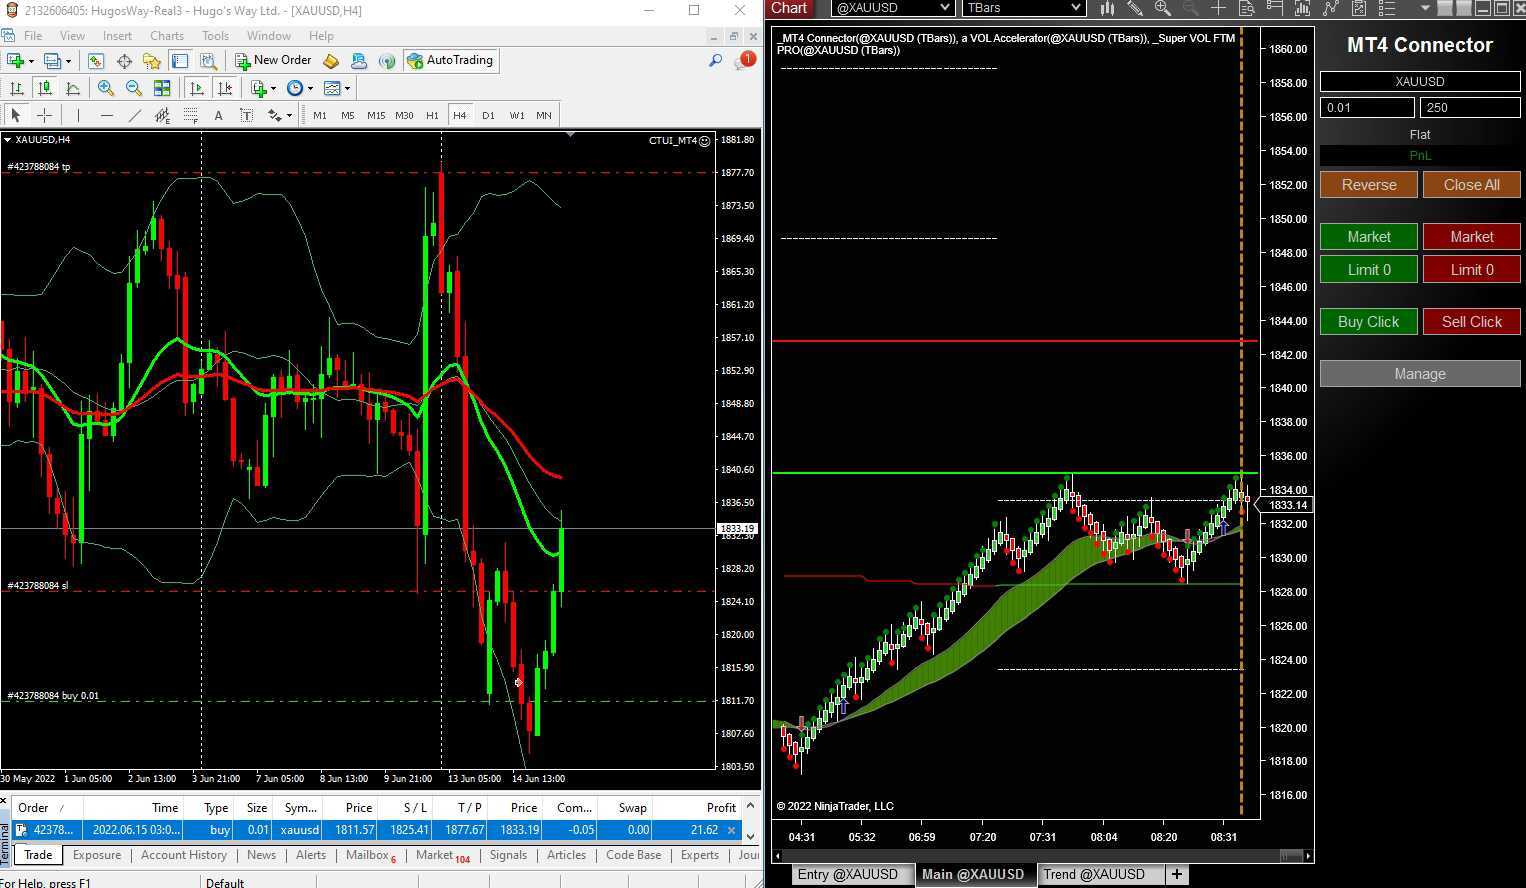Switch chart to candlestick display icon
This screenshot has width=1526, height=888.
[44, 88]
